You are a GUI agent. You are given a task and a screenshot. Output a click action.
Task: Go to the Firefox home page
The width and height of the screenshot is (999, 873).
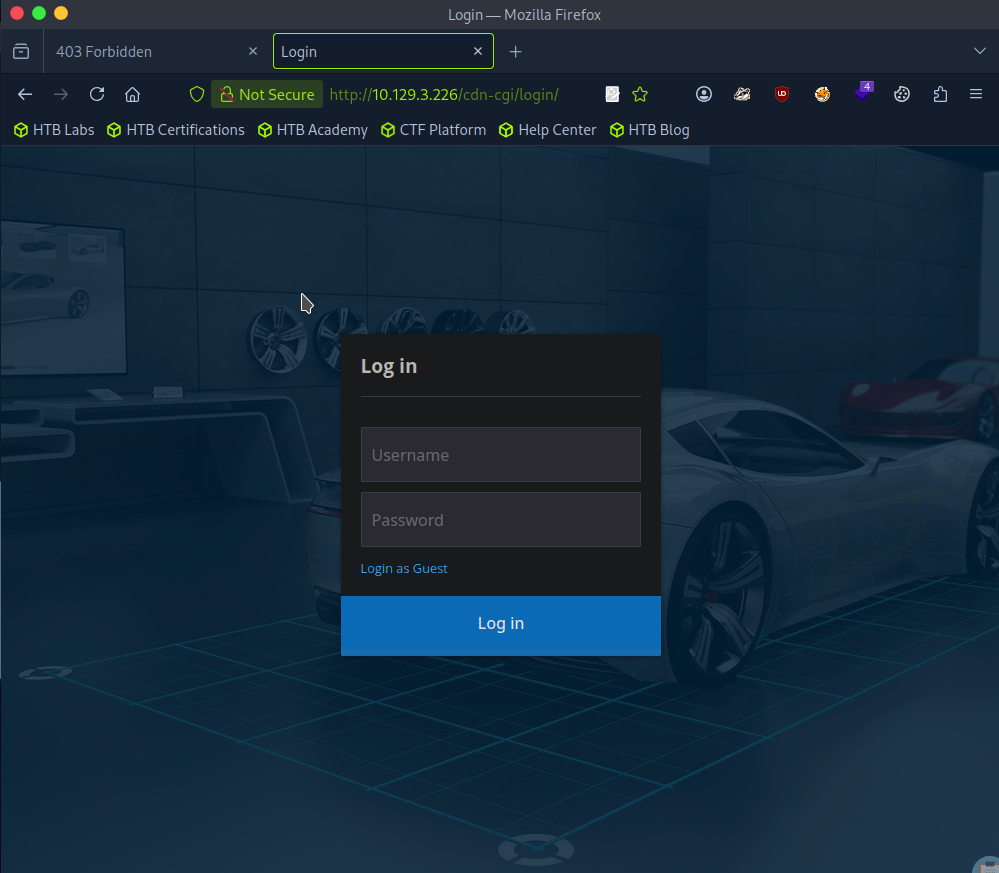(x=132, y=94)
